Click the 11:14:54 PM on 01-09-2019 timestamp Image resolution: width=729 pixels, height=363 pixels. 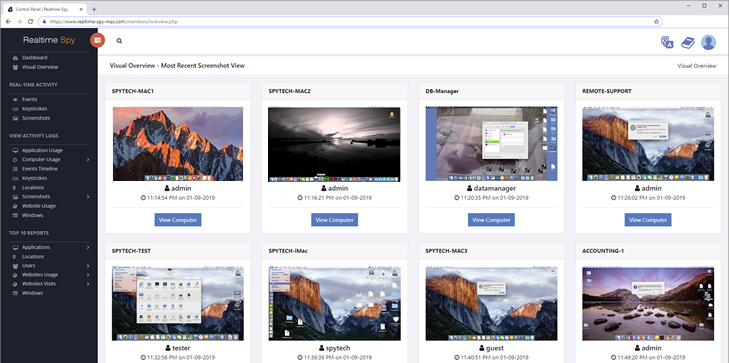pos(181,198)
